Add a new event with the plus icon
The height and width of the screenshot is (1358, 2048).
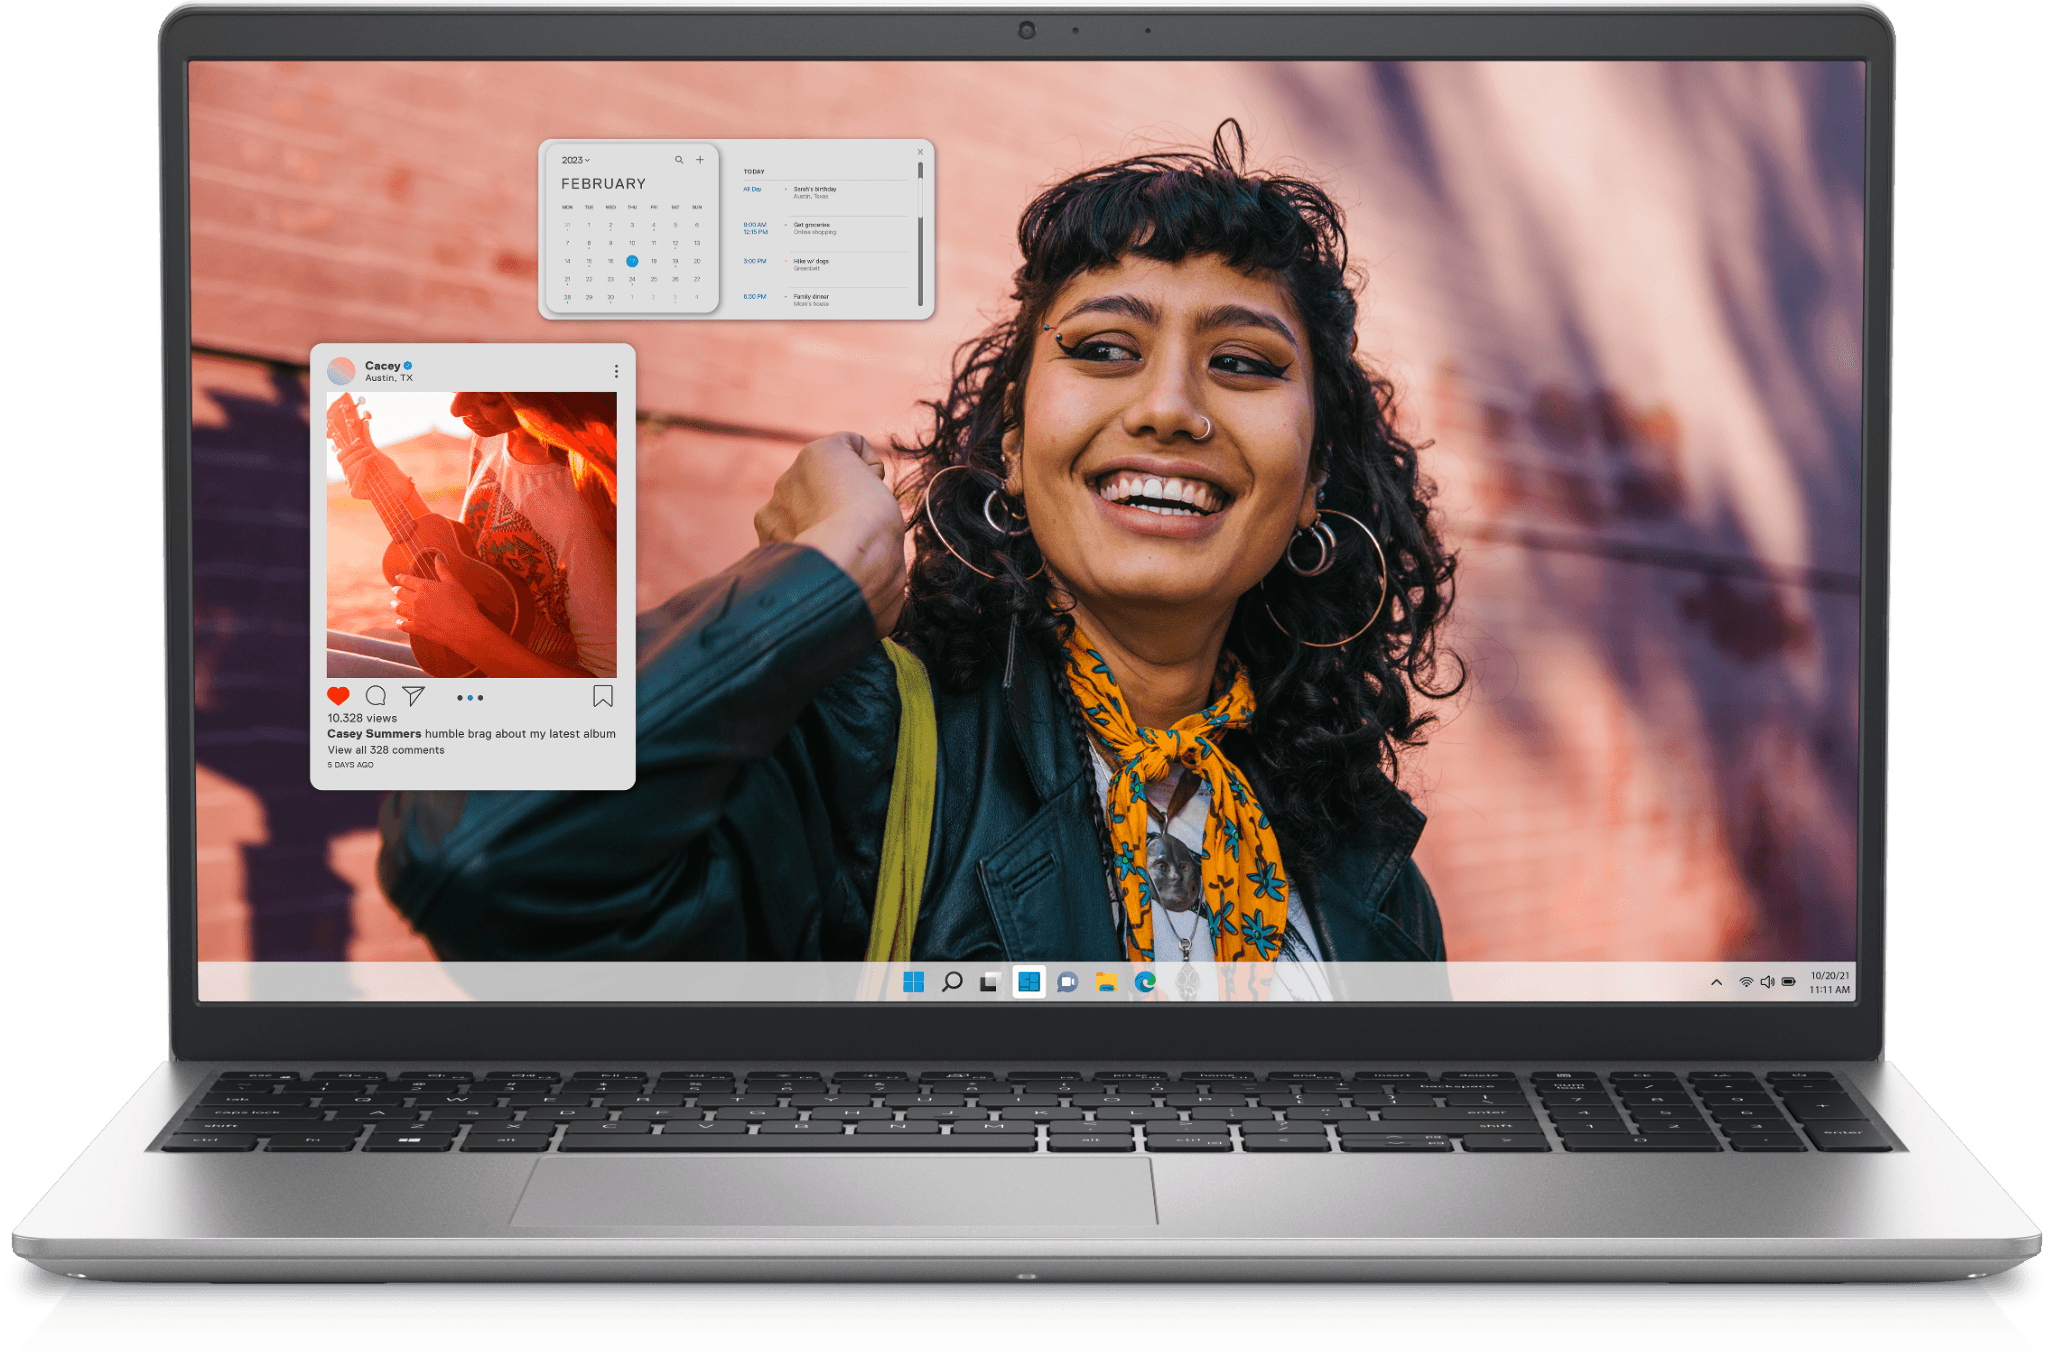pyautogui.click(x=700, y=160)
